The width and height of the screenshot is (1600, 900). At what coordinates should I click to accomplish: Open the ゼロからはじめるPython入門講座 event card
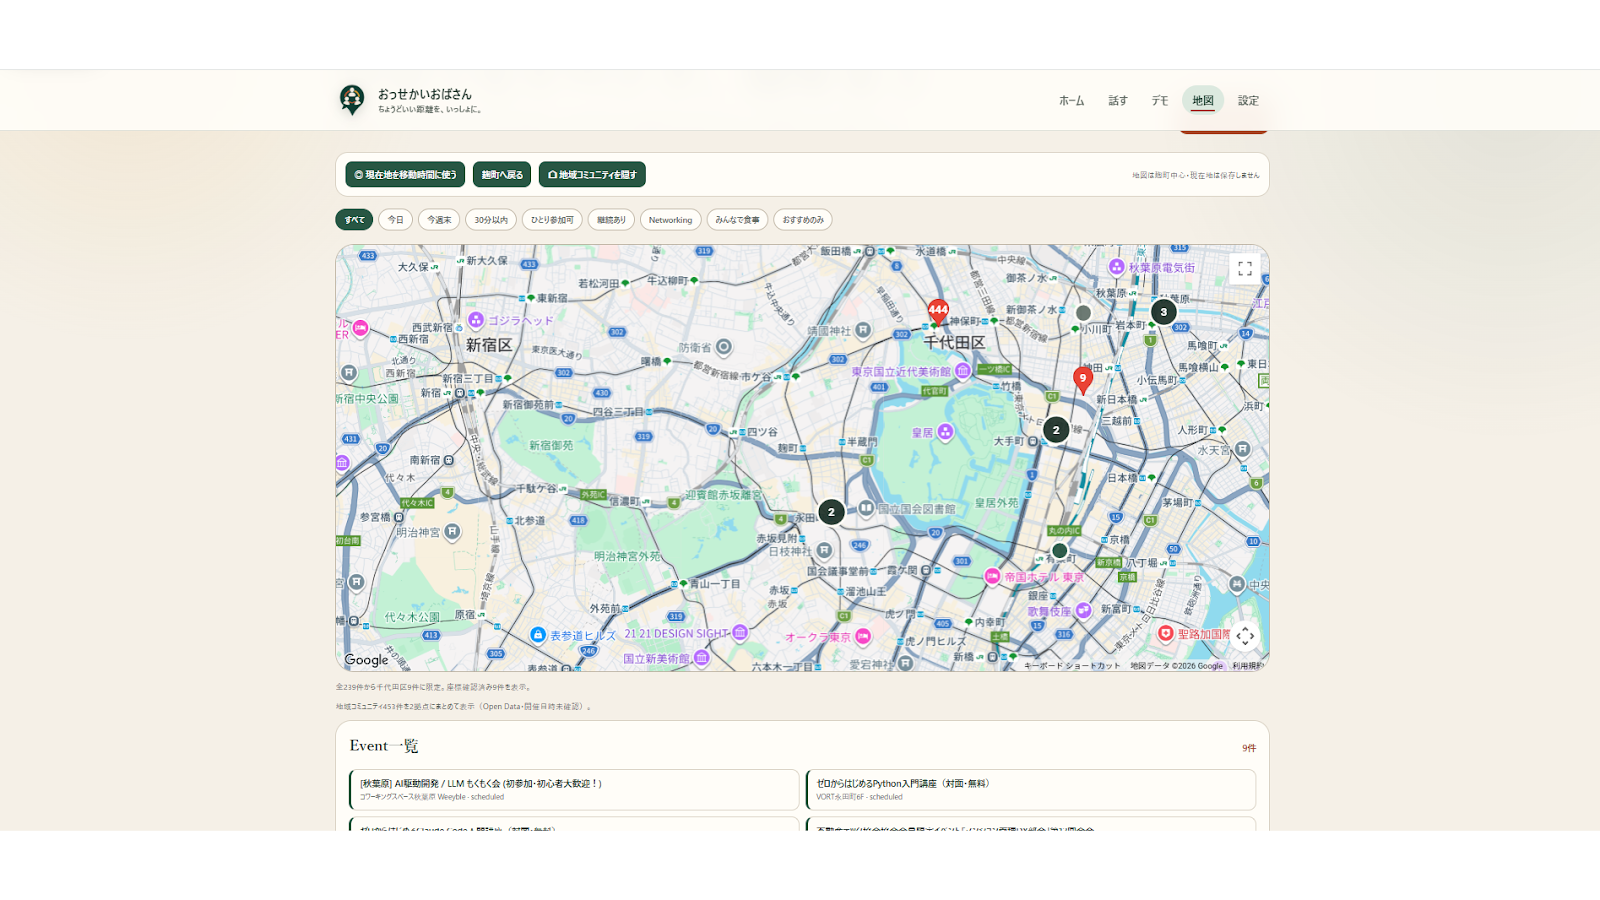click(x=1031, y=789)
